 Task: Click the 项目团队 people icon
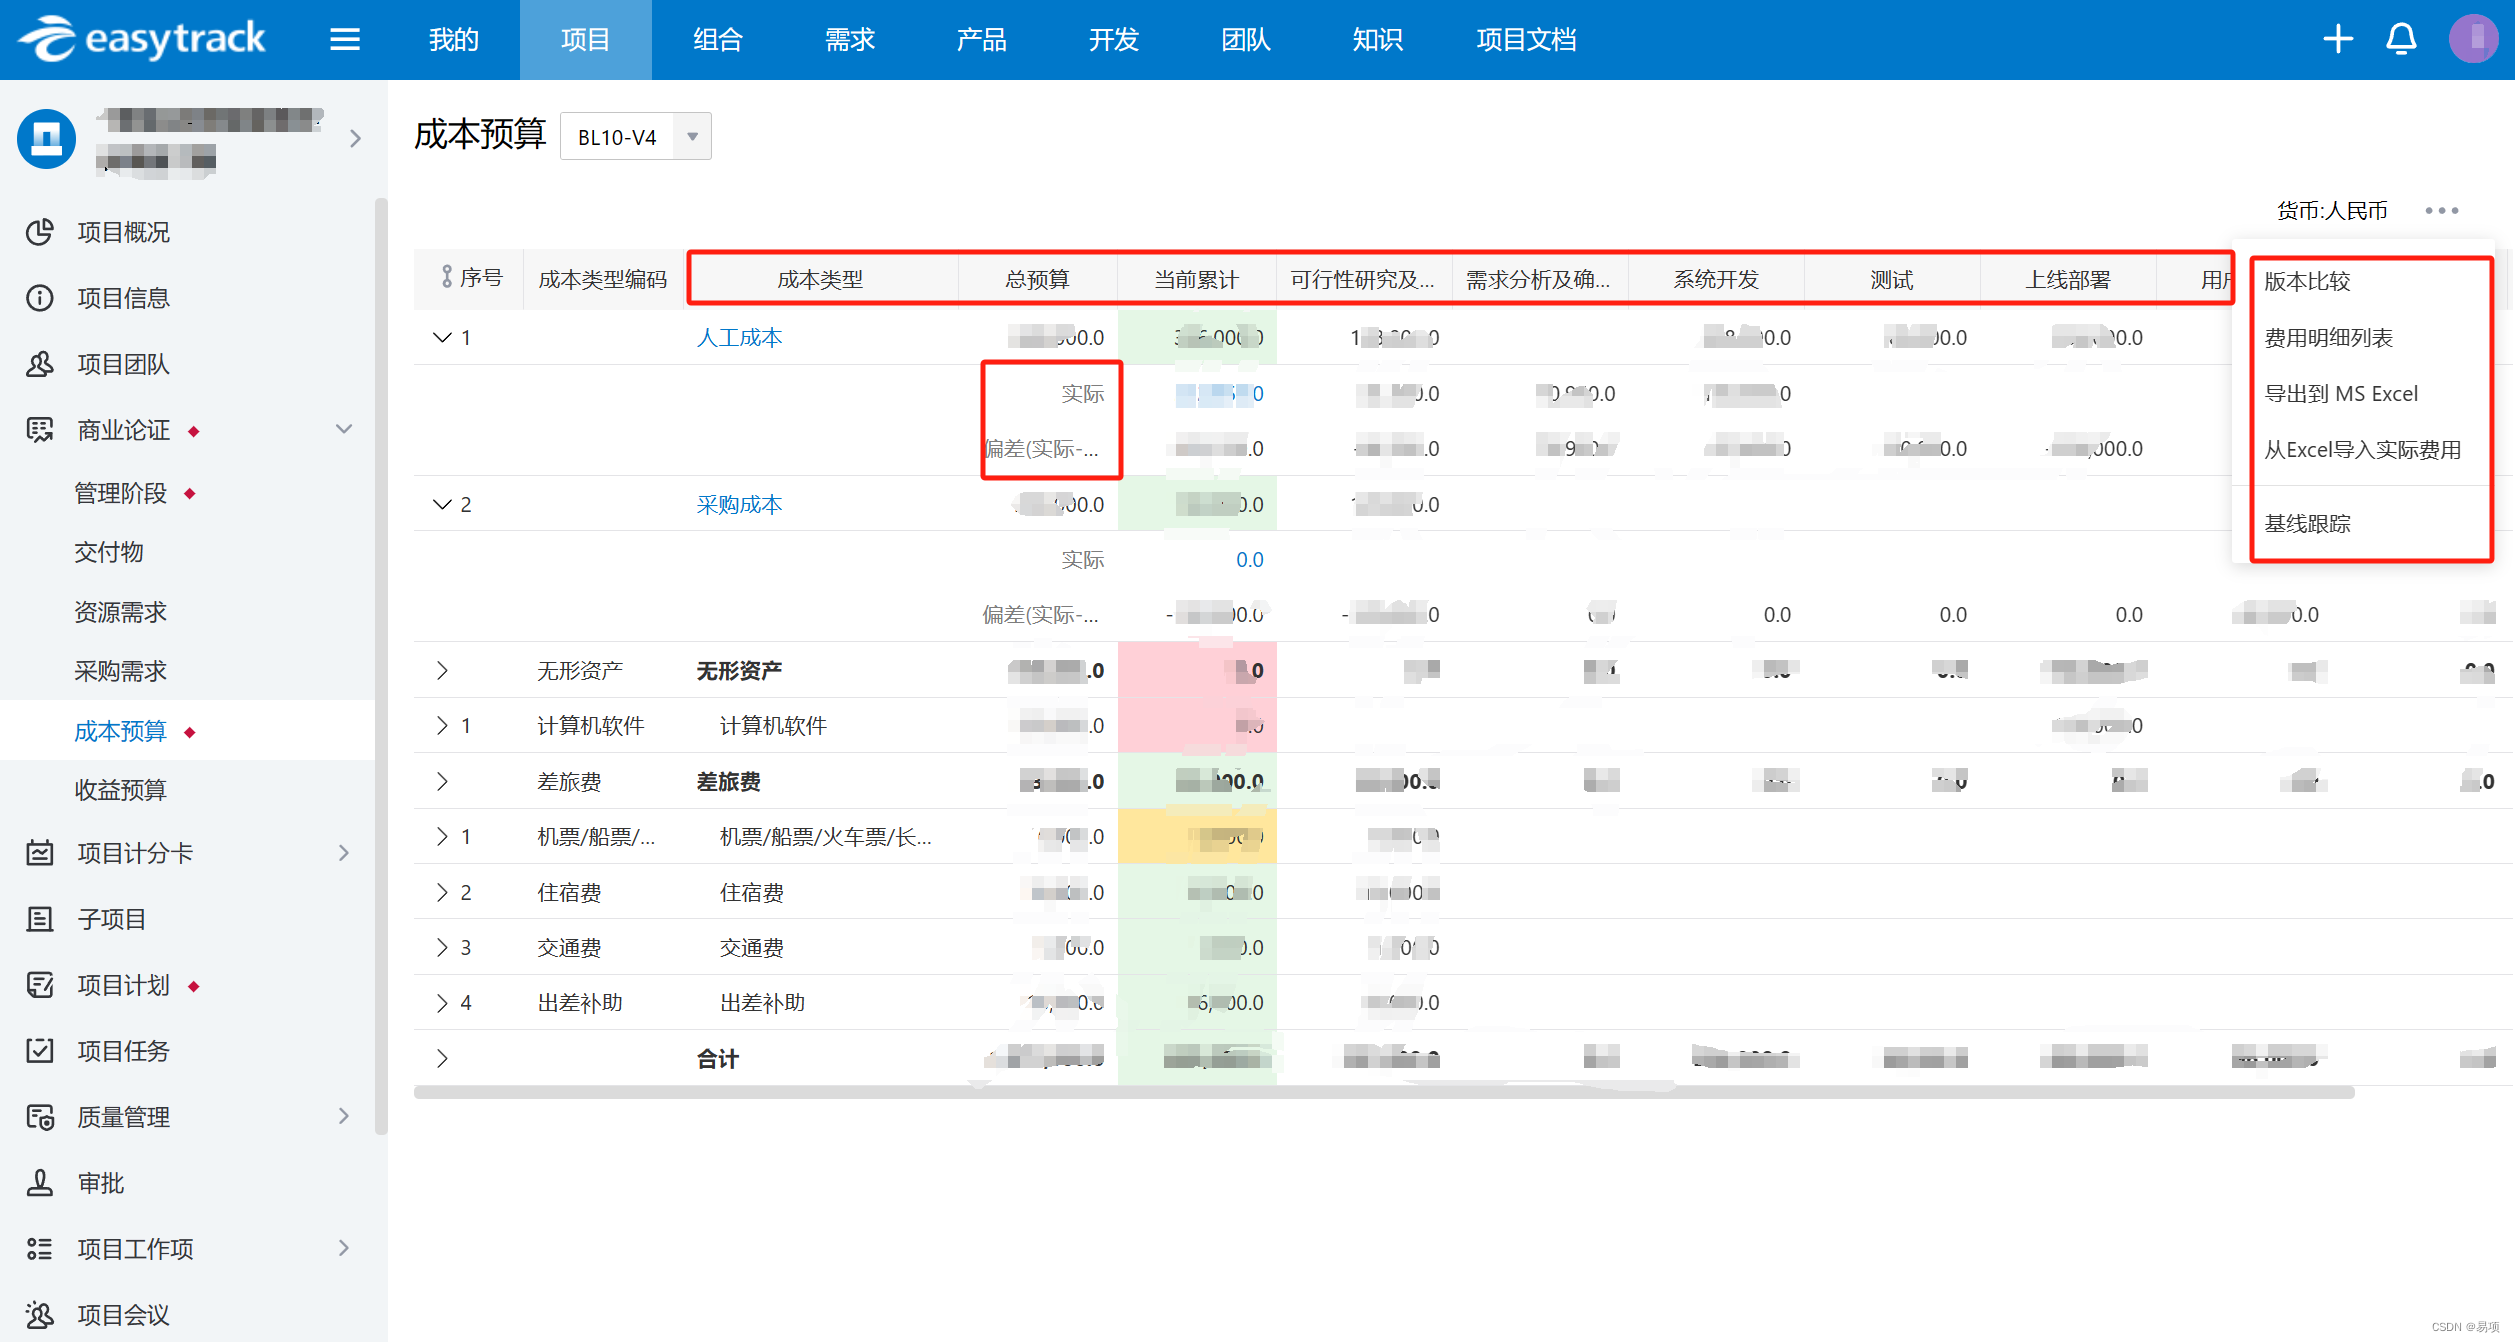[40, 364]
